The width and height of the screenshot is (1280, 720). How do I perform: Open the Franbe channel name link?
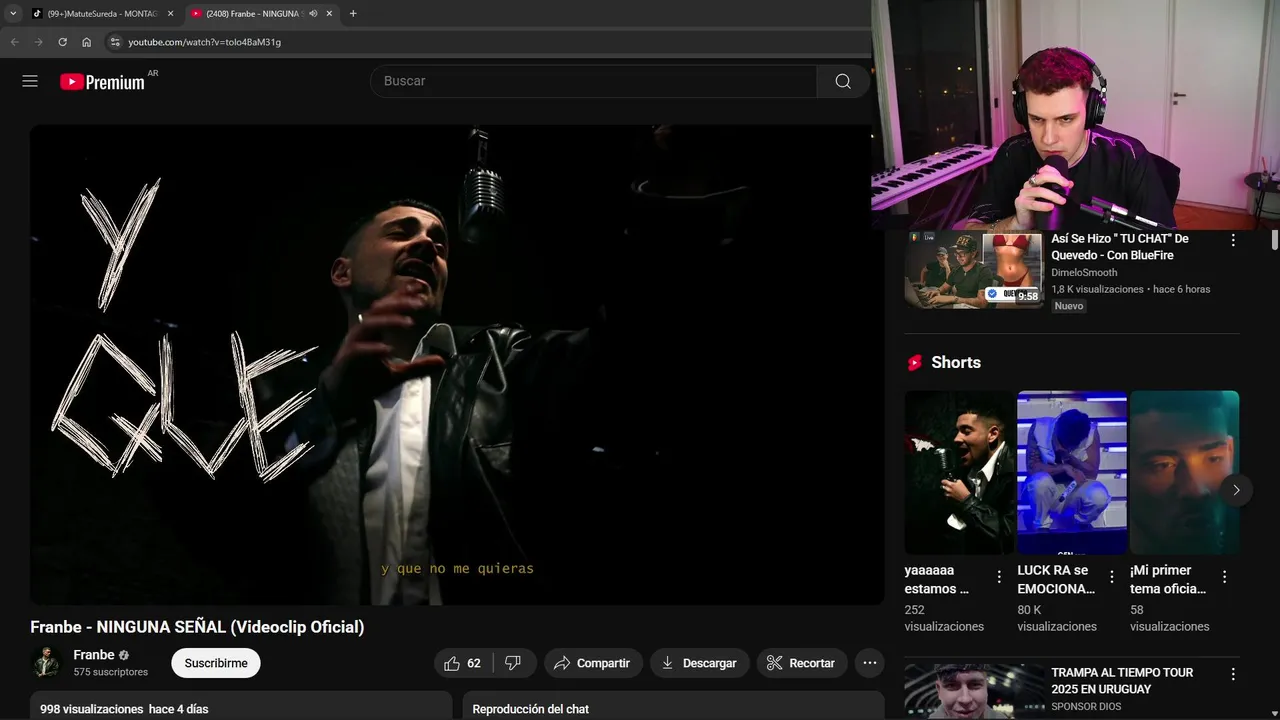tap(94, 655)
